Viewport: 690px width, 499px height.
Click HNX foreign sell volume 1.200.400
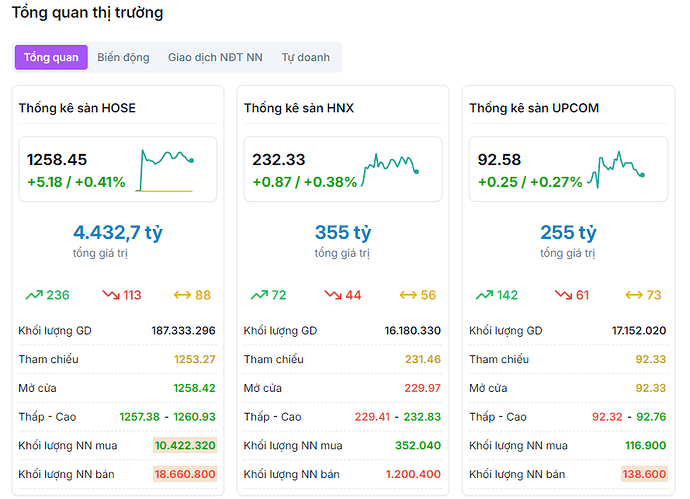coord(413,474)
